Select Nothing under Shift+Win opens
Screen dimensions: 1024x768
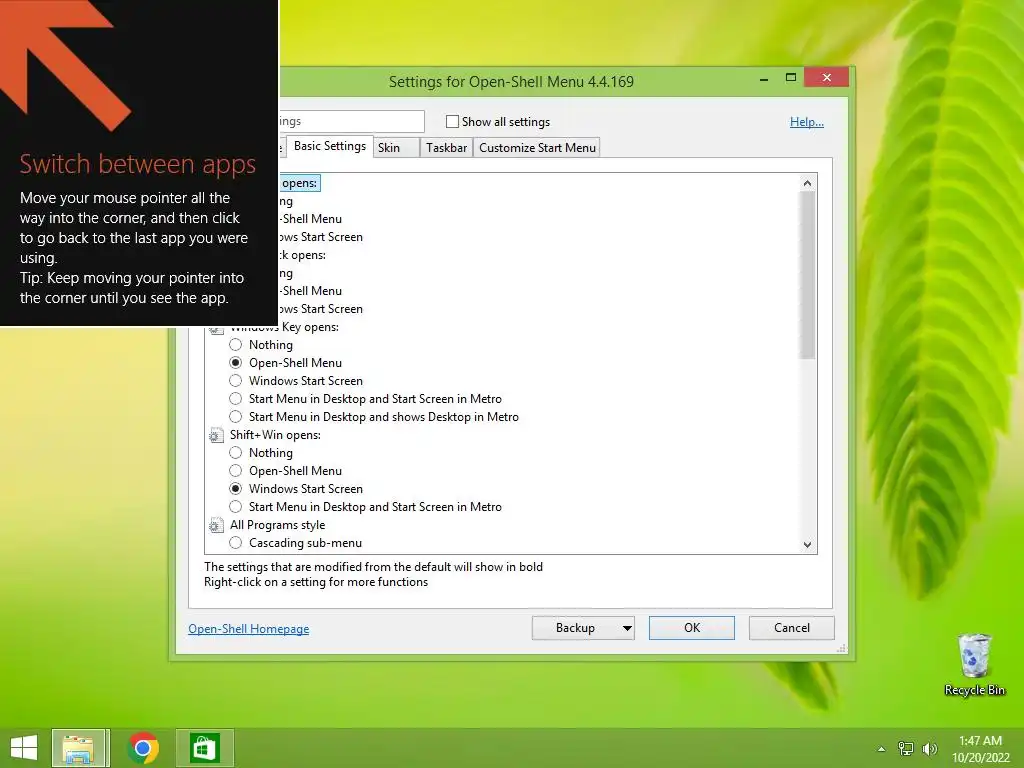tap(236, 453)
